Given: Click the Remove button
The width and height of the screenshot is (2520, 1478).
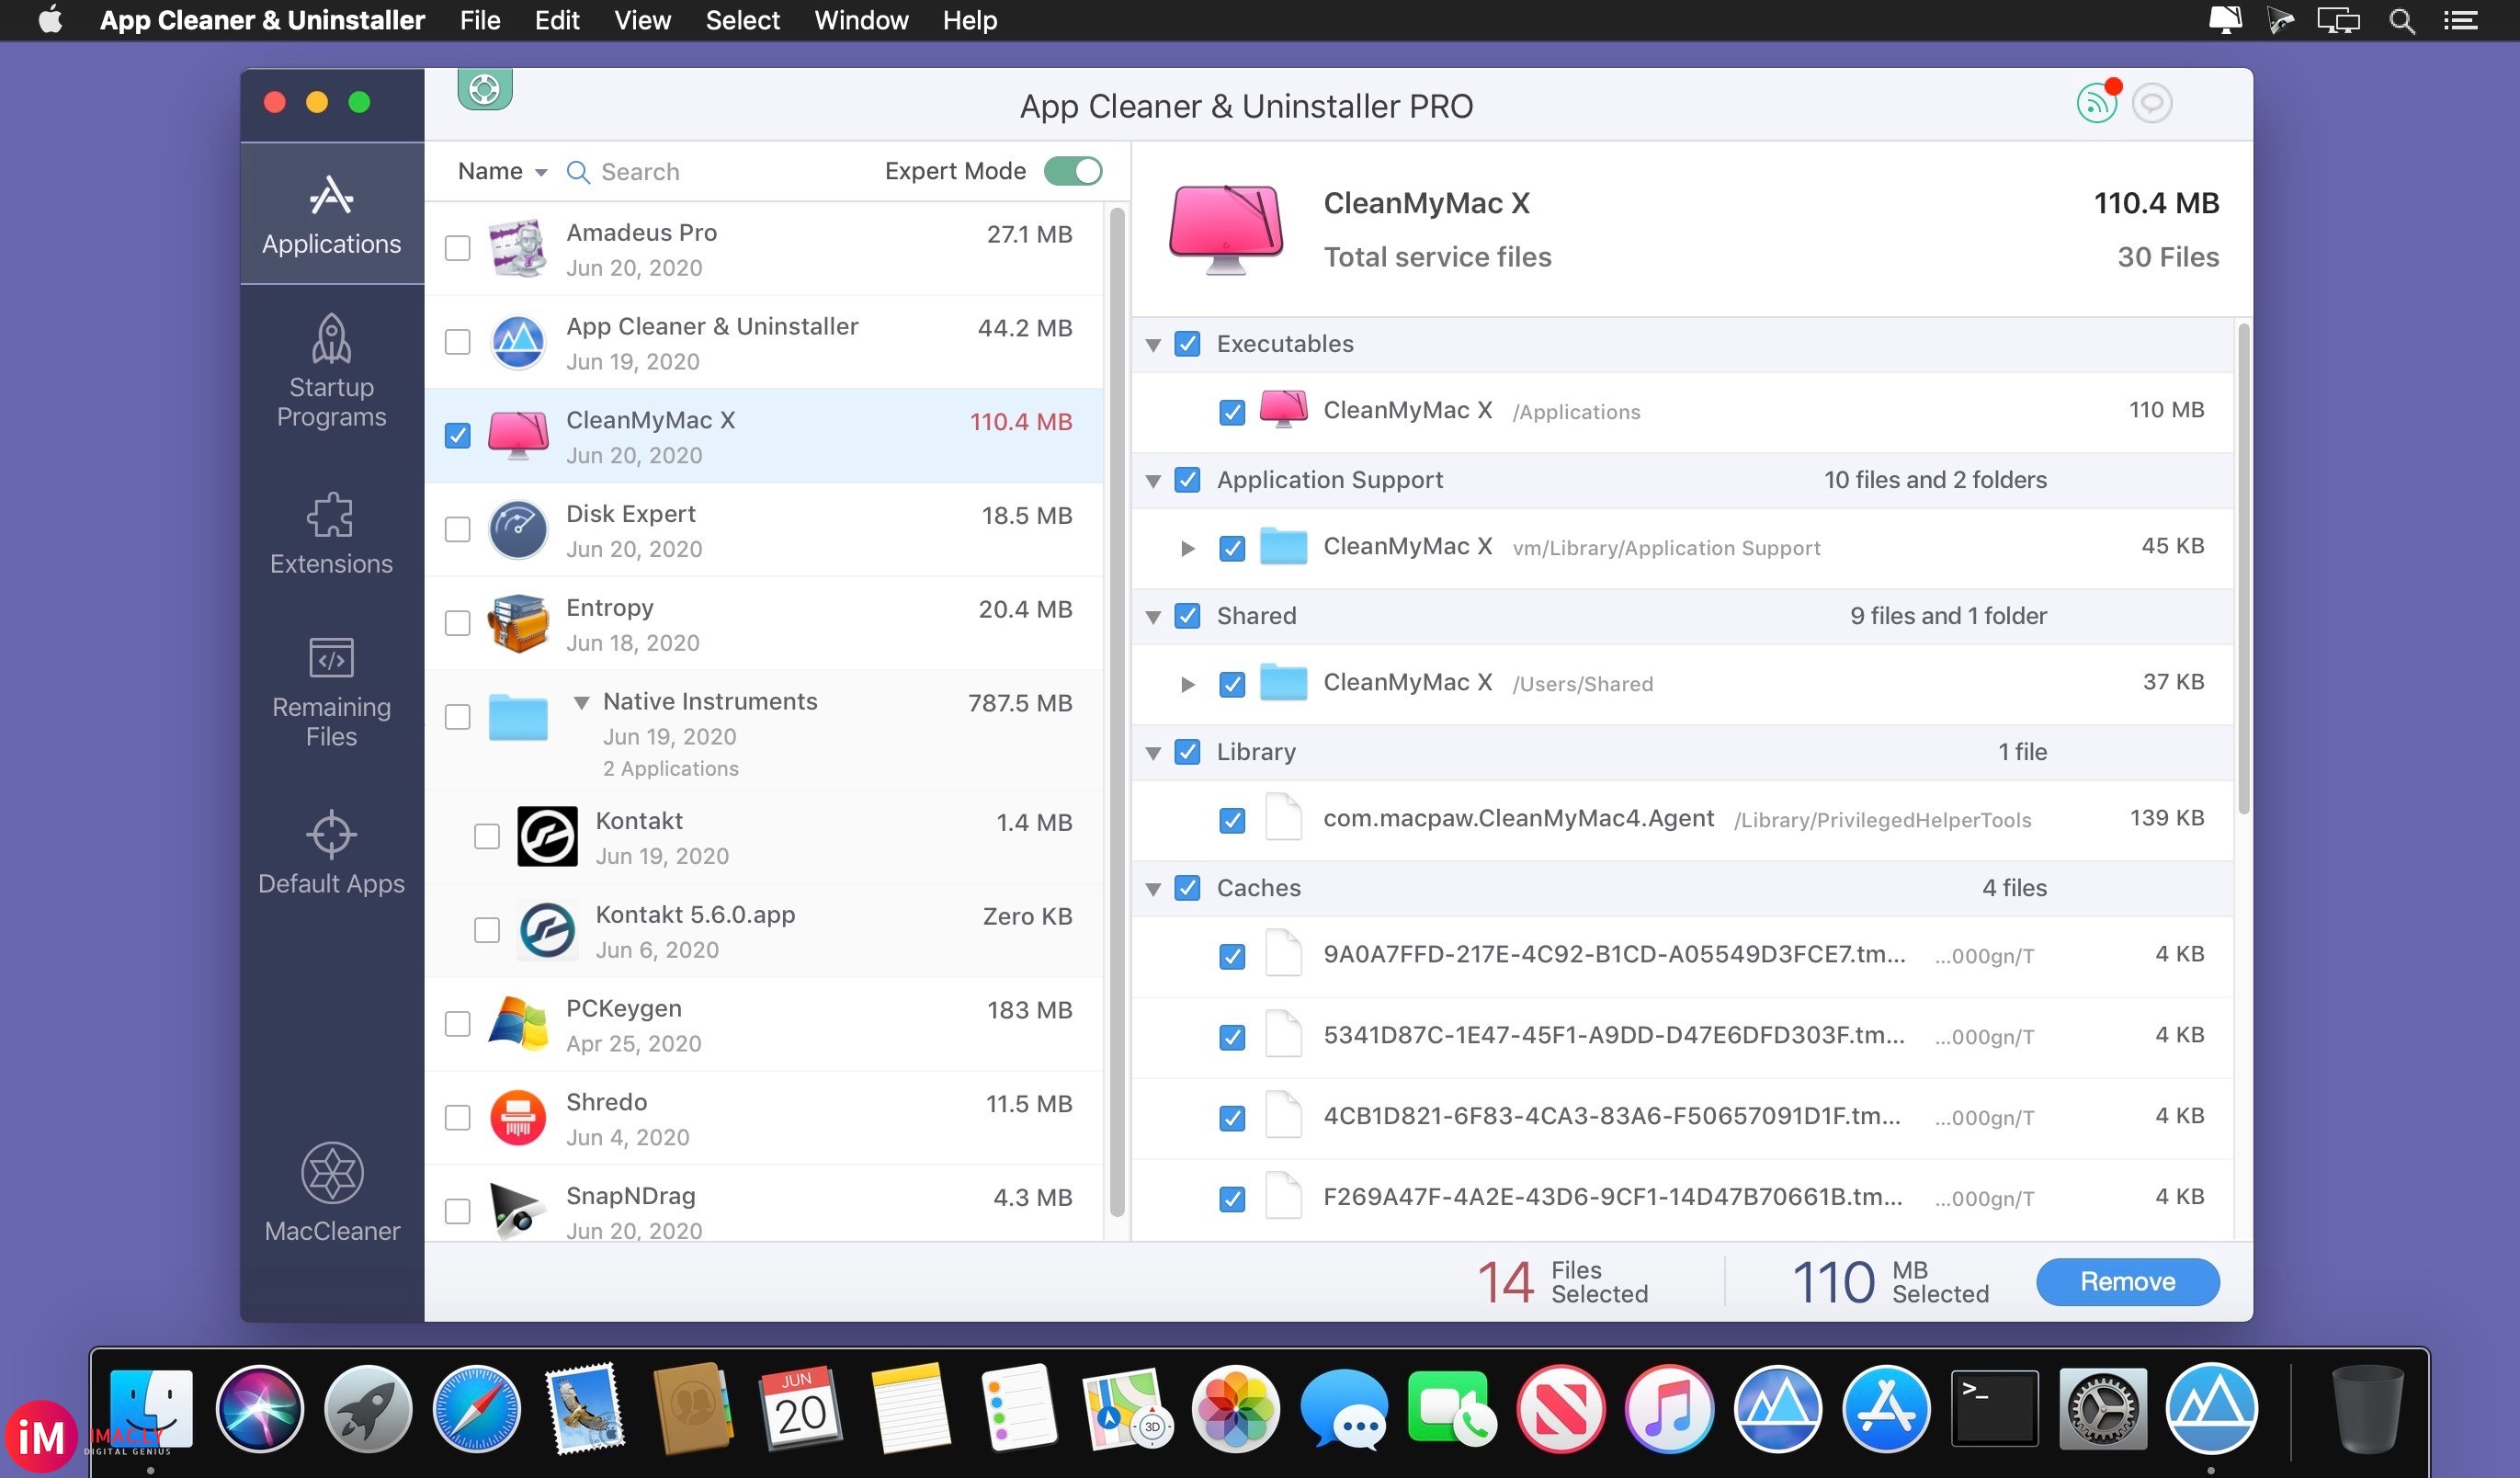Looking at the screenshot, I should tap(2128, 1279).
